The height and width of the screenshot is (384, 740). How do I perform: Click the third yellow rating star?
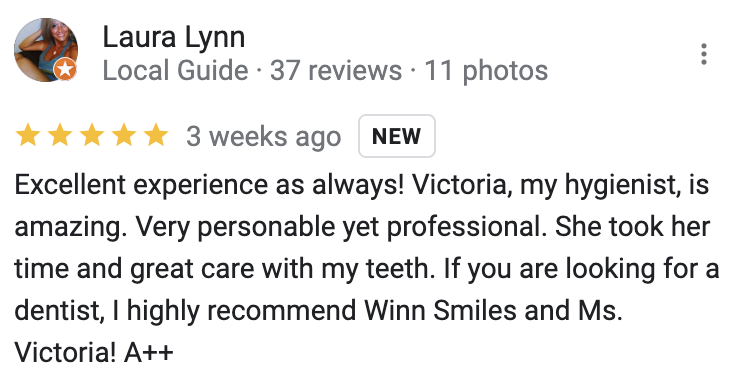[x=92, y=135]
